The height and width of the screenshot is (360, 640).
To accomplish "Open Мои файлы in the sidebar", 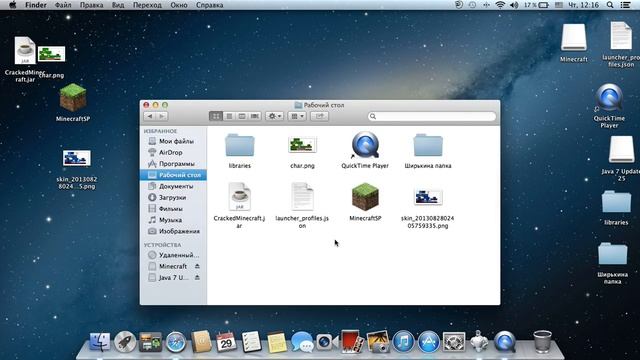I will pyautogui.click(x=173, y=141).
